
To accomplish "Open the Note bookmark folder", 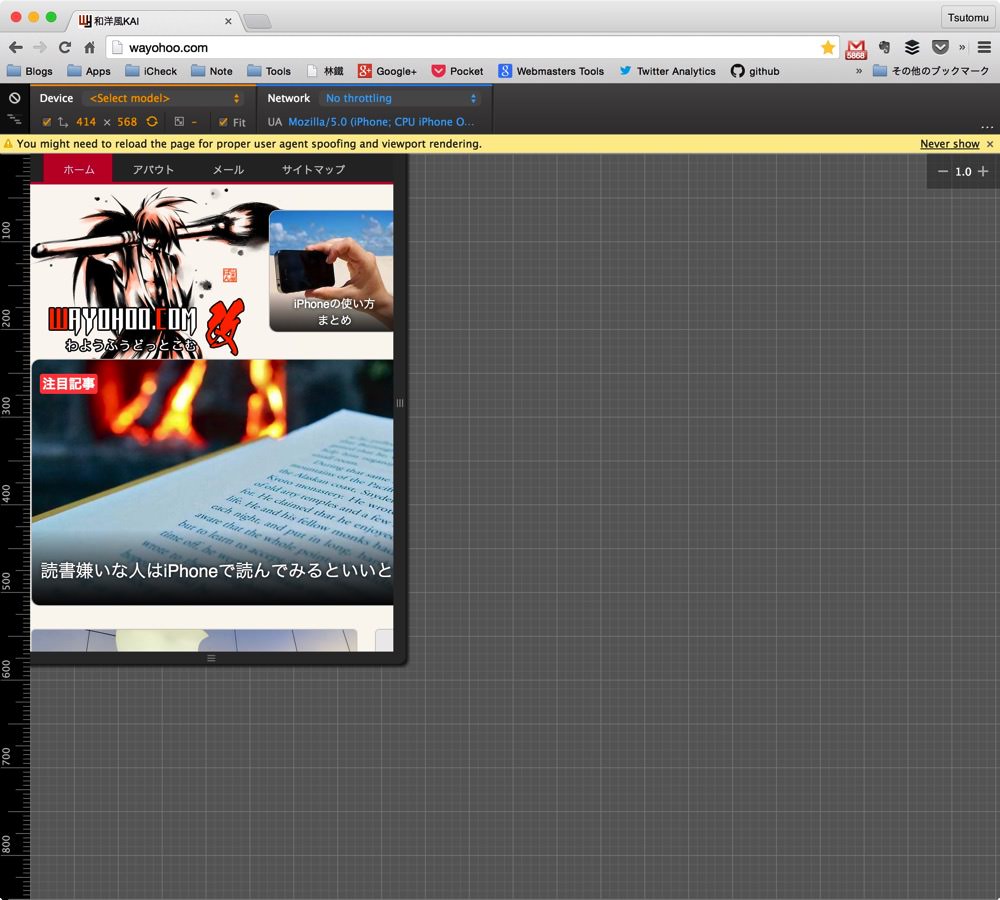I will [x=212, y=71].
